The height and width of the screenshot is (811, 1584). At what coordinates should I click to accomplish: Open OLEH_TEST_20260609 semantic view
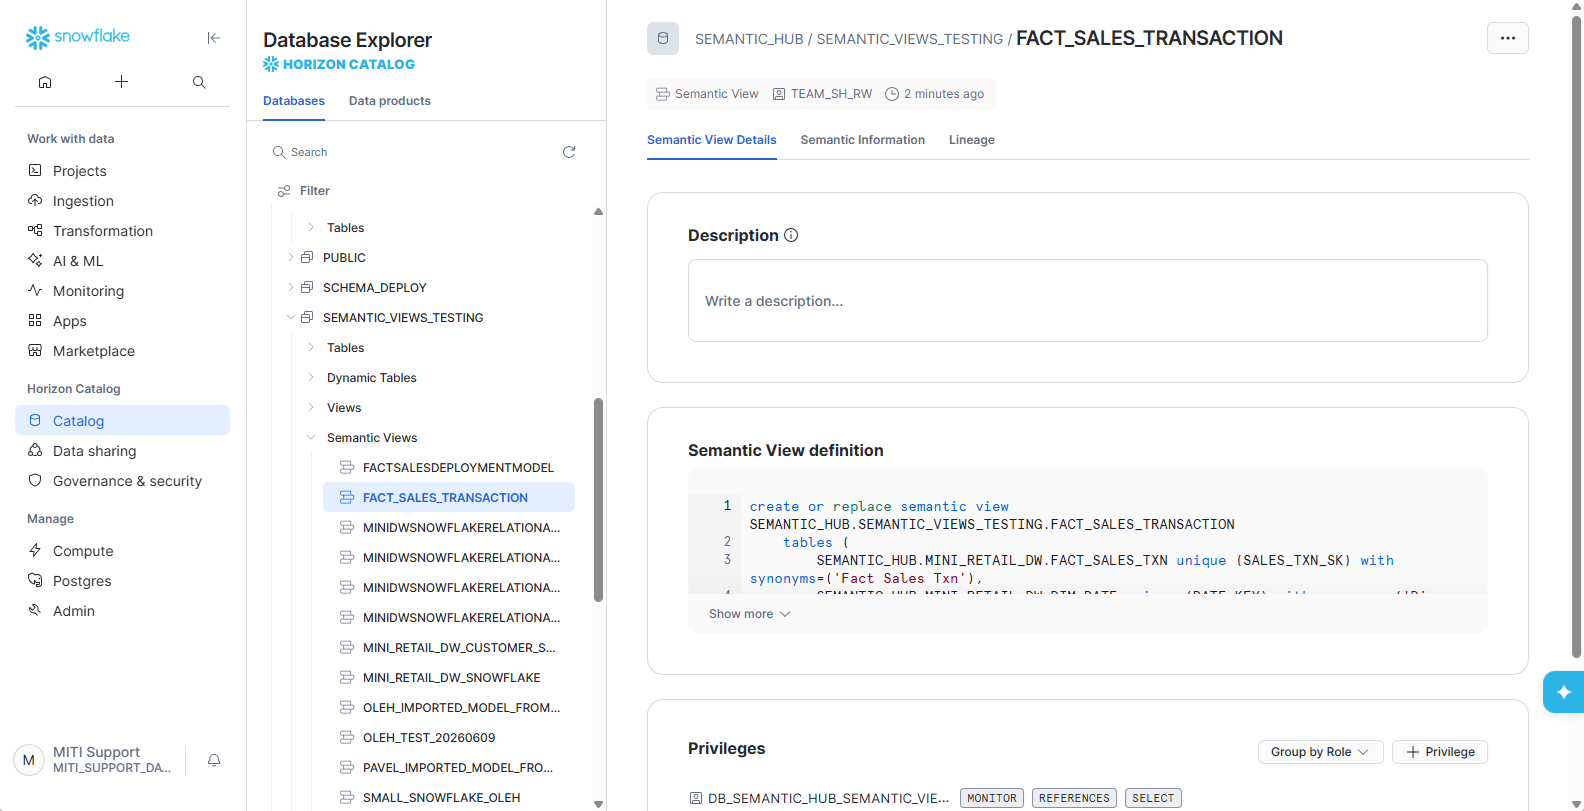[x=449, y=737]
